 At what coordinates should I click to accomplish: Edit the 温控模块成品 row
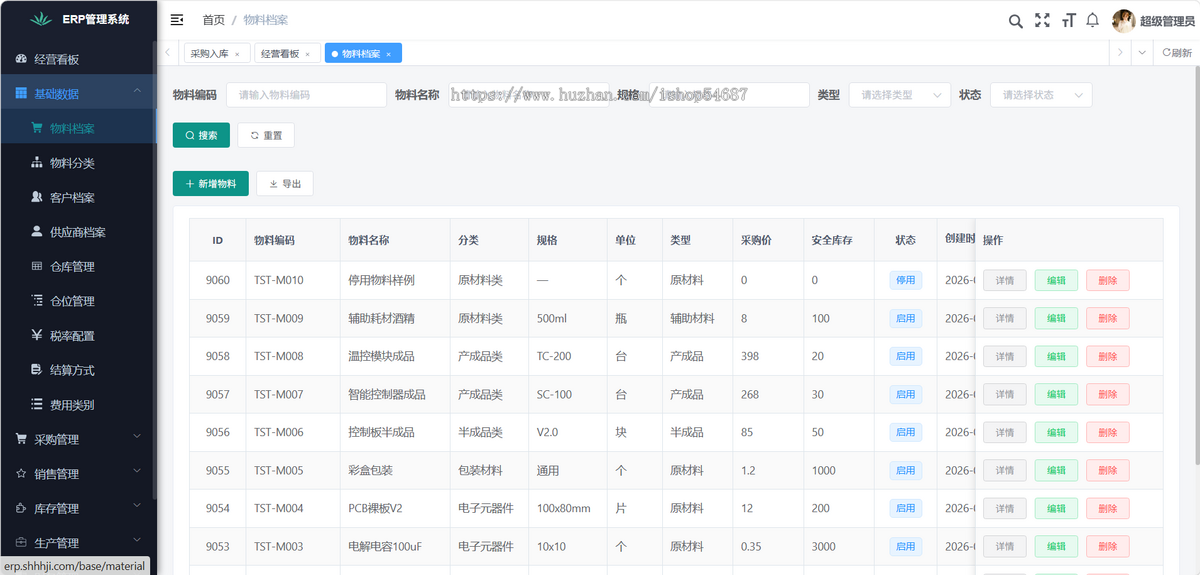[x=1056, y=356]
